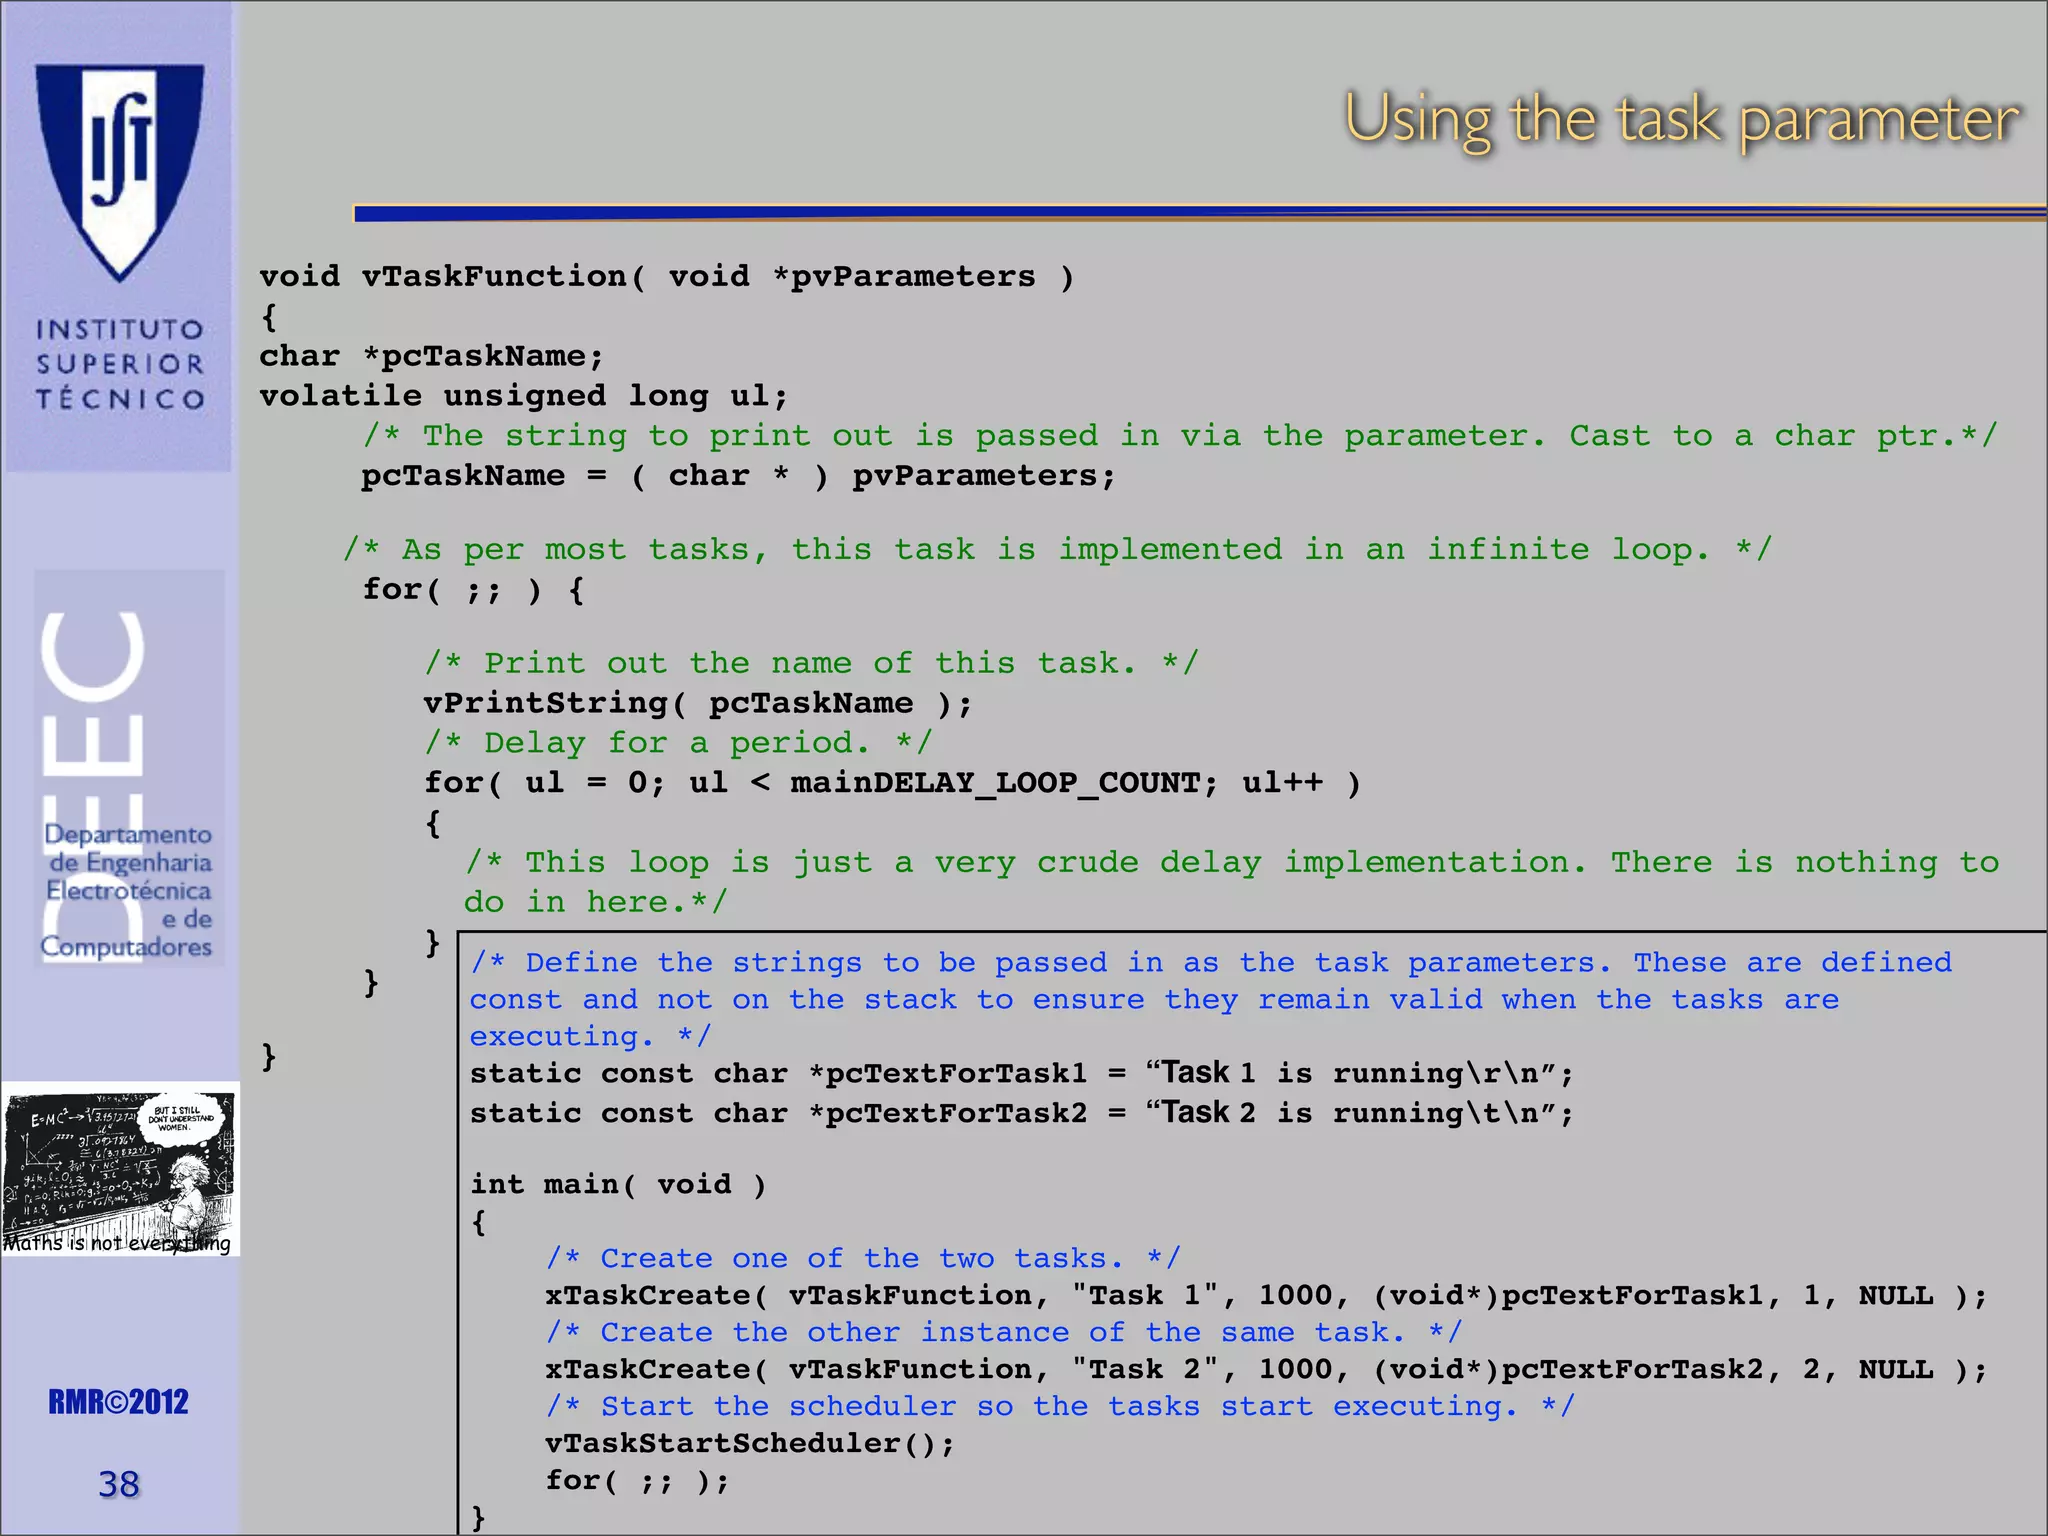Click the comment line 'const and not on the stack'
Screen dimensions: 2048x1536
pos(1154,999)
